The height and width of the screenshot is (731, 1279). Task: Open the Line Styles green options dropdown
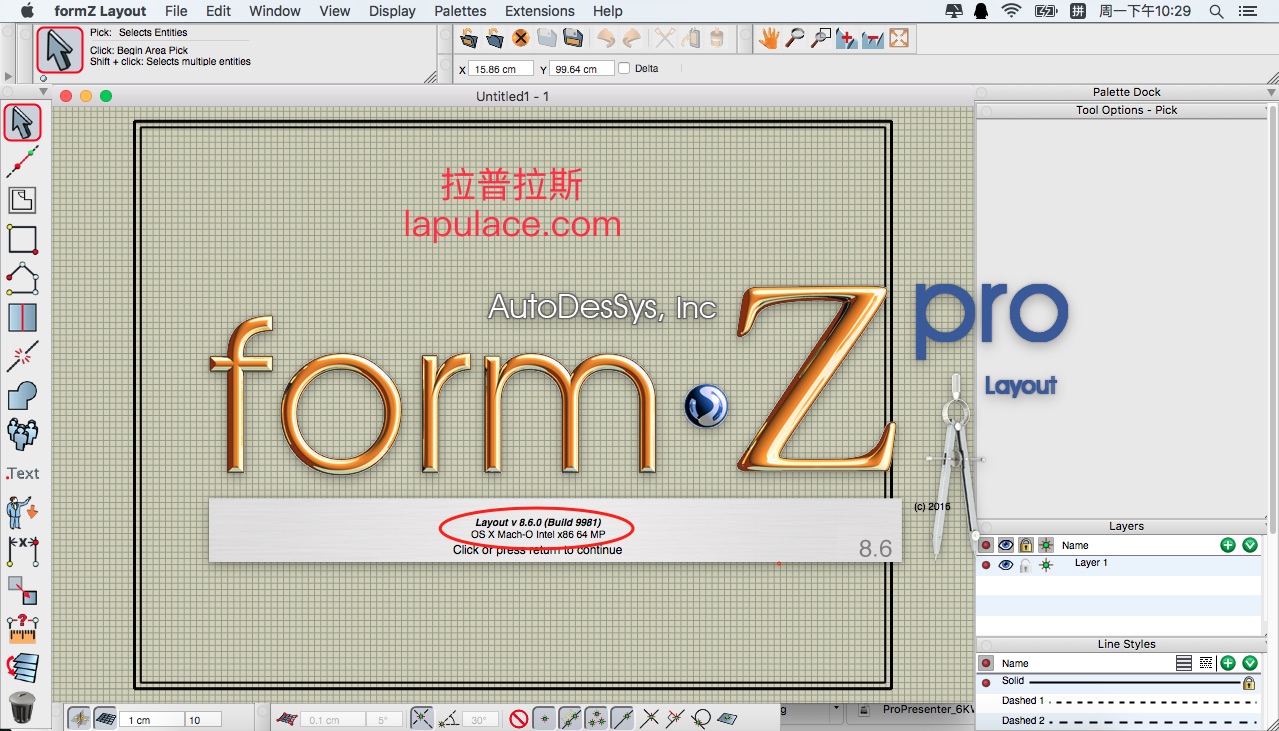(1250, 663)
